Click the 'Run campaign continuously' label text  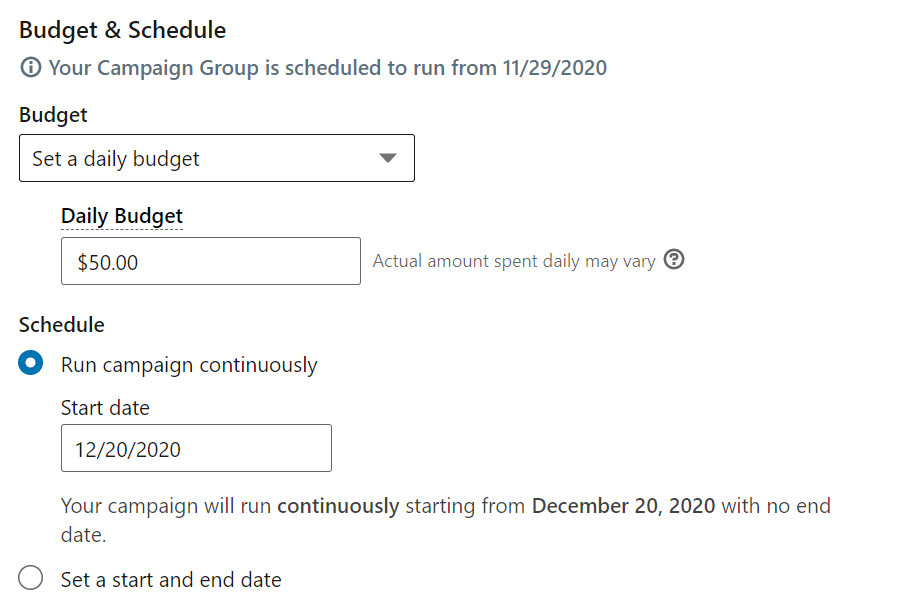tap(189, 365)
